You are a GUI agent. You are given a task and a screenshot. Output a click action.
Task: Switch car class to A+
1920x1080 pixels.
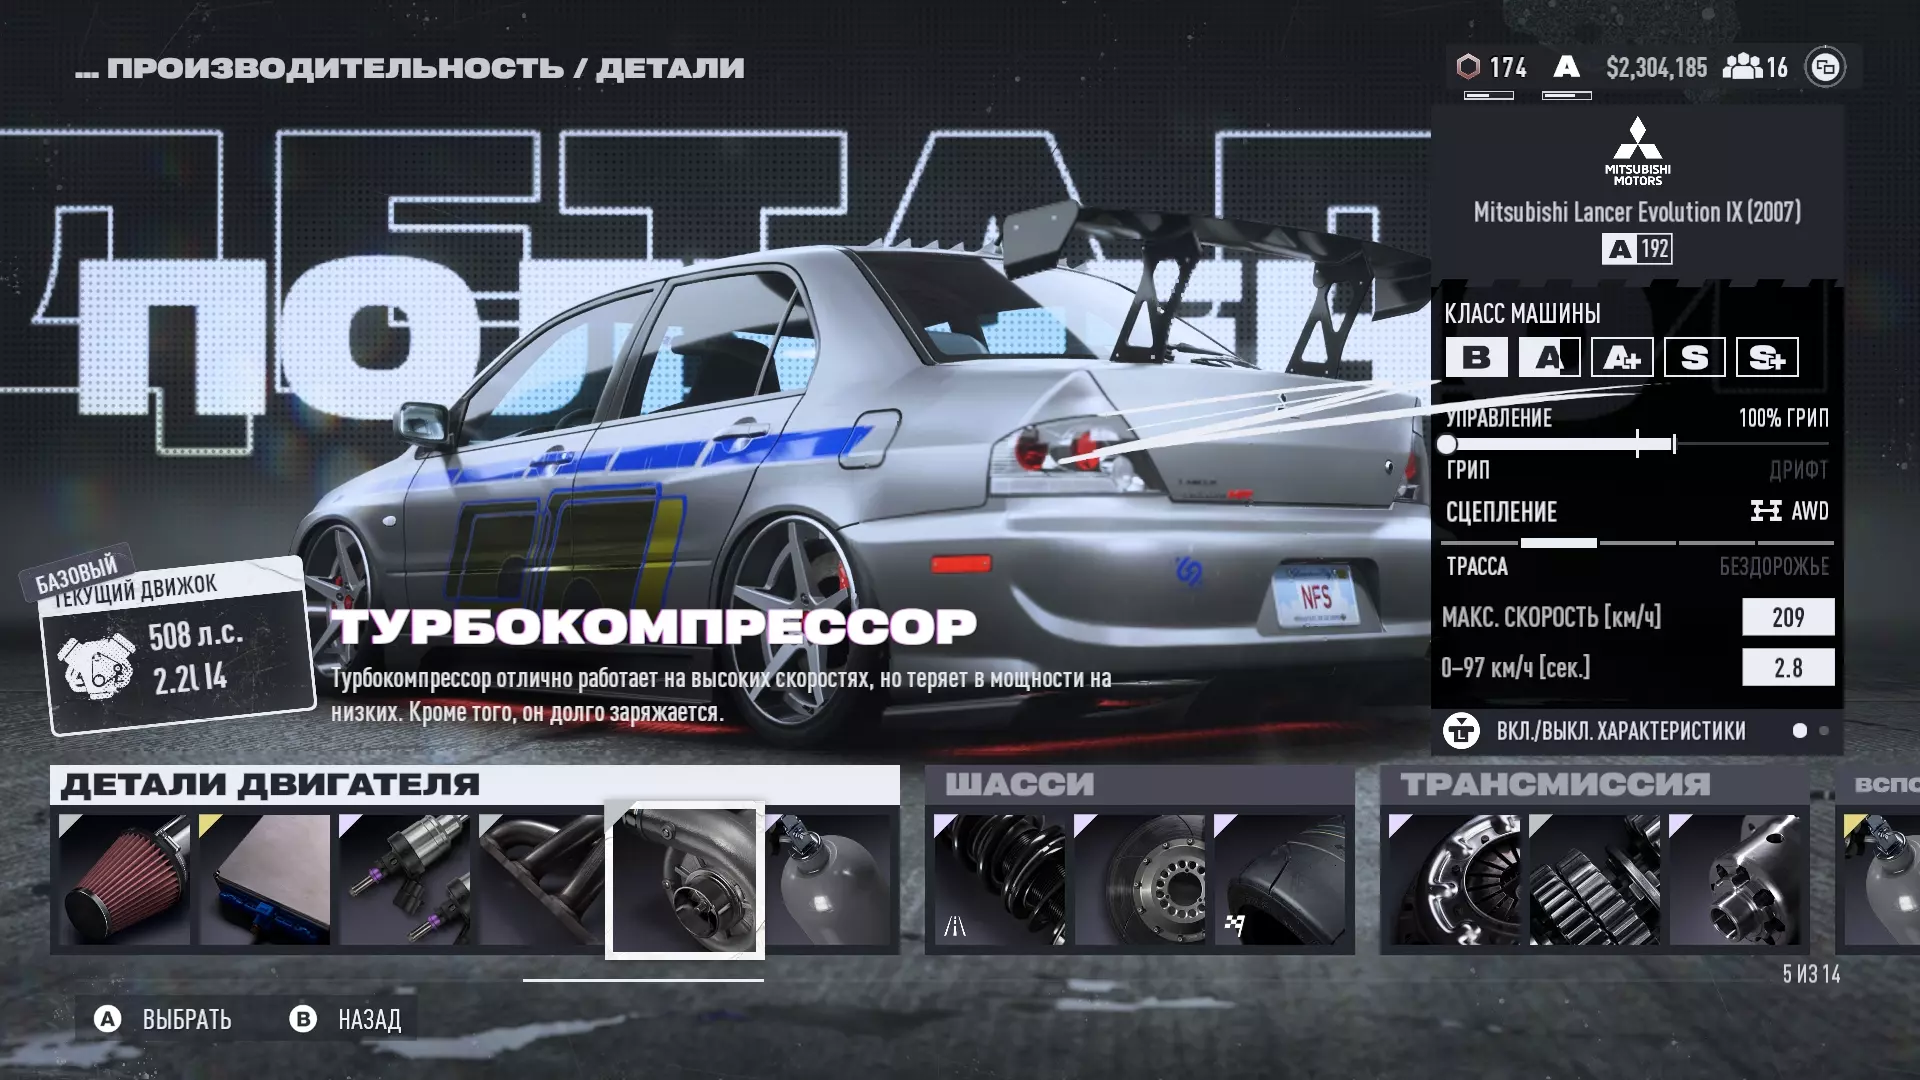pos(1621,357)
